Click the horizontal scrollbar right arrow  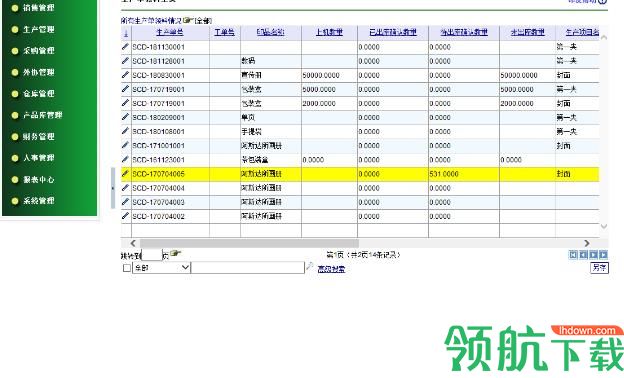pyautogui.click(x=587, y=243)
